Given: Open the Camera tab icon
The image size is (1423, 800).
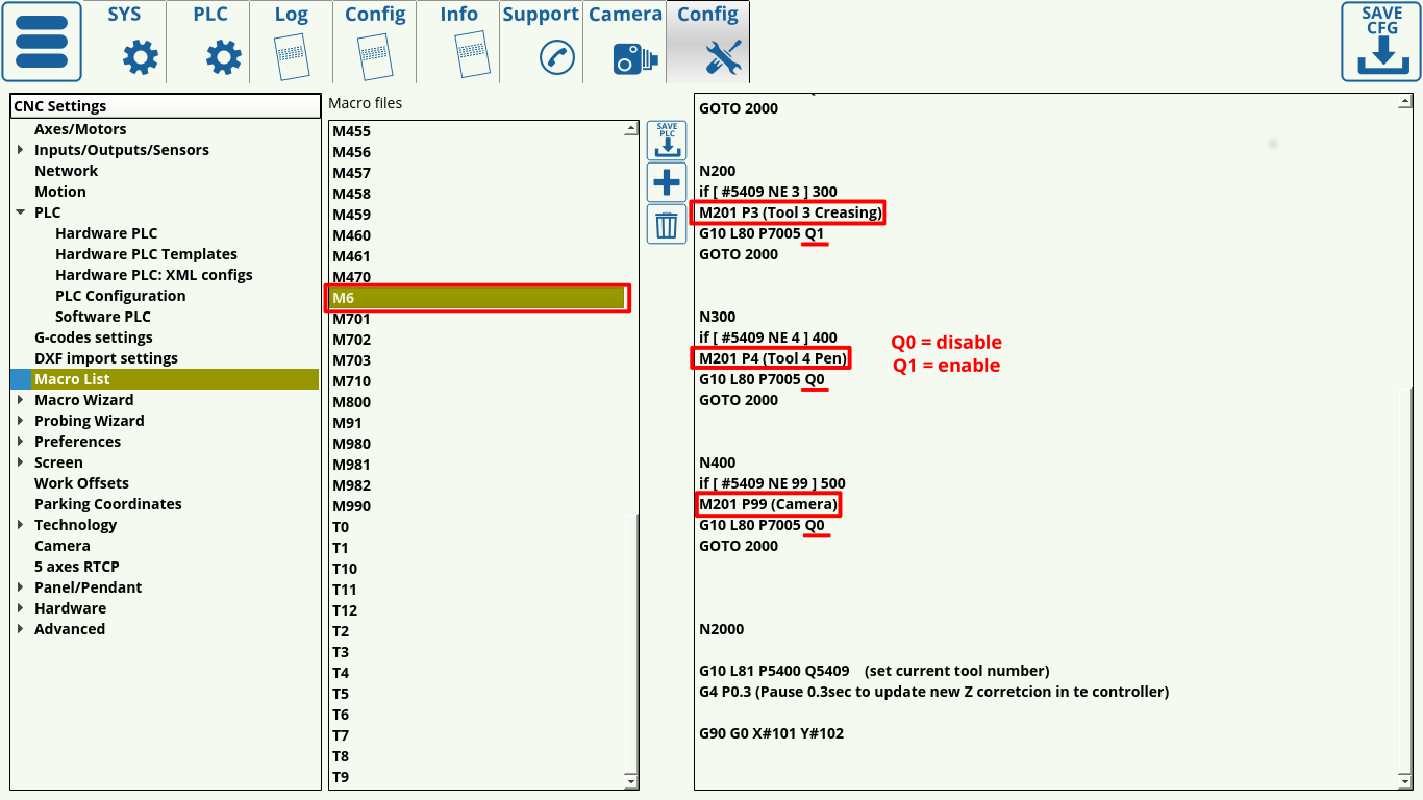Looking at the screenshot, I should (x=625, y=42).
